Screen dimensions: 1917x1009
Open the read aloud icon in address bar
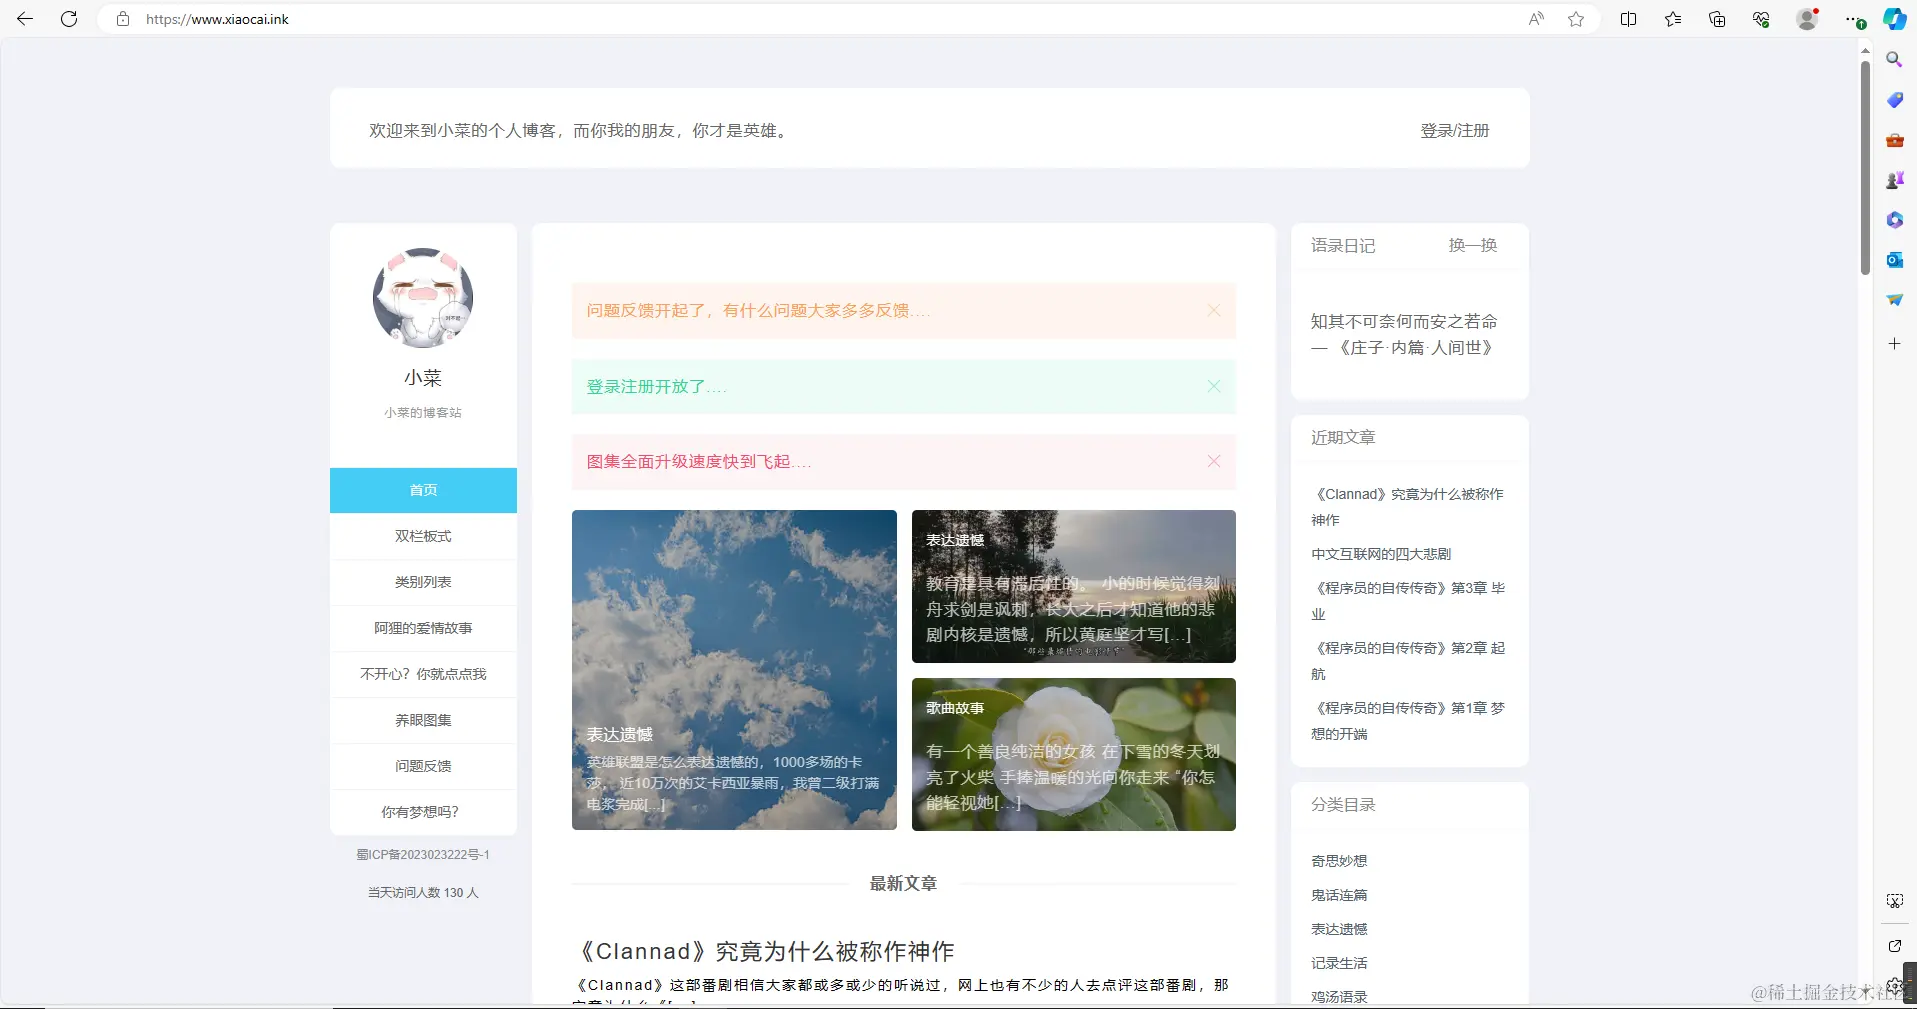[1536, 19]
